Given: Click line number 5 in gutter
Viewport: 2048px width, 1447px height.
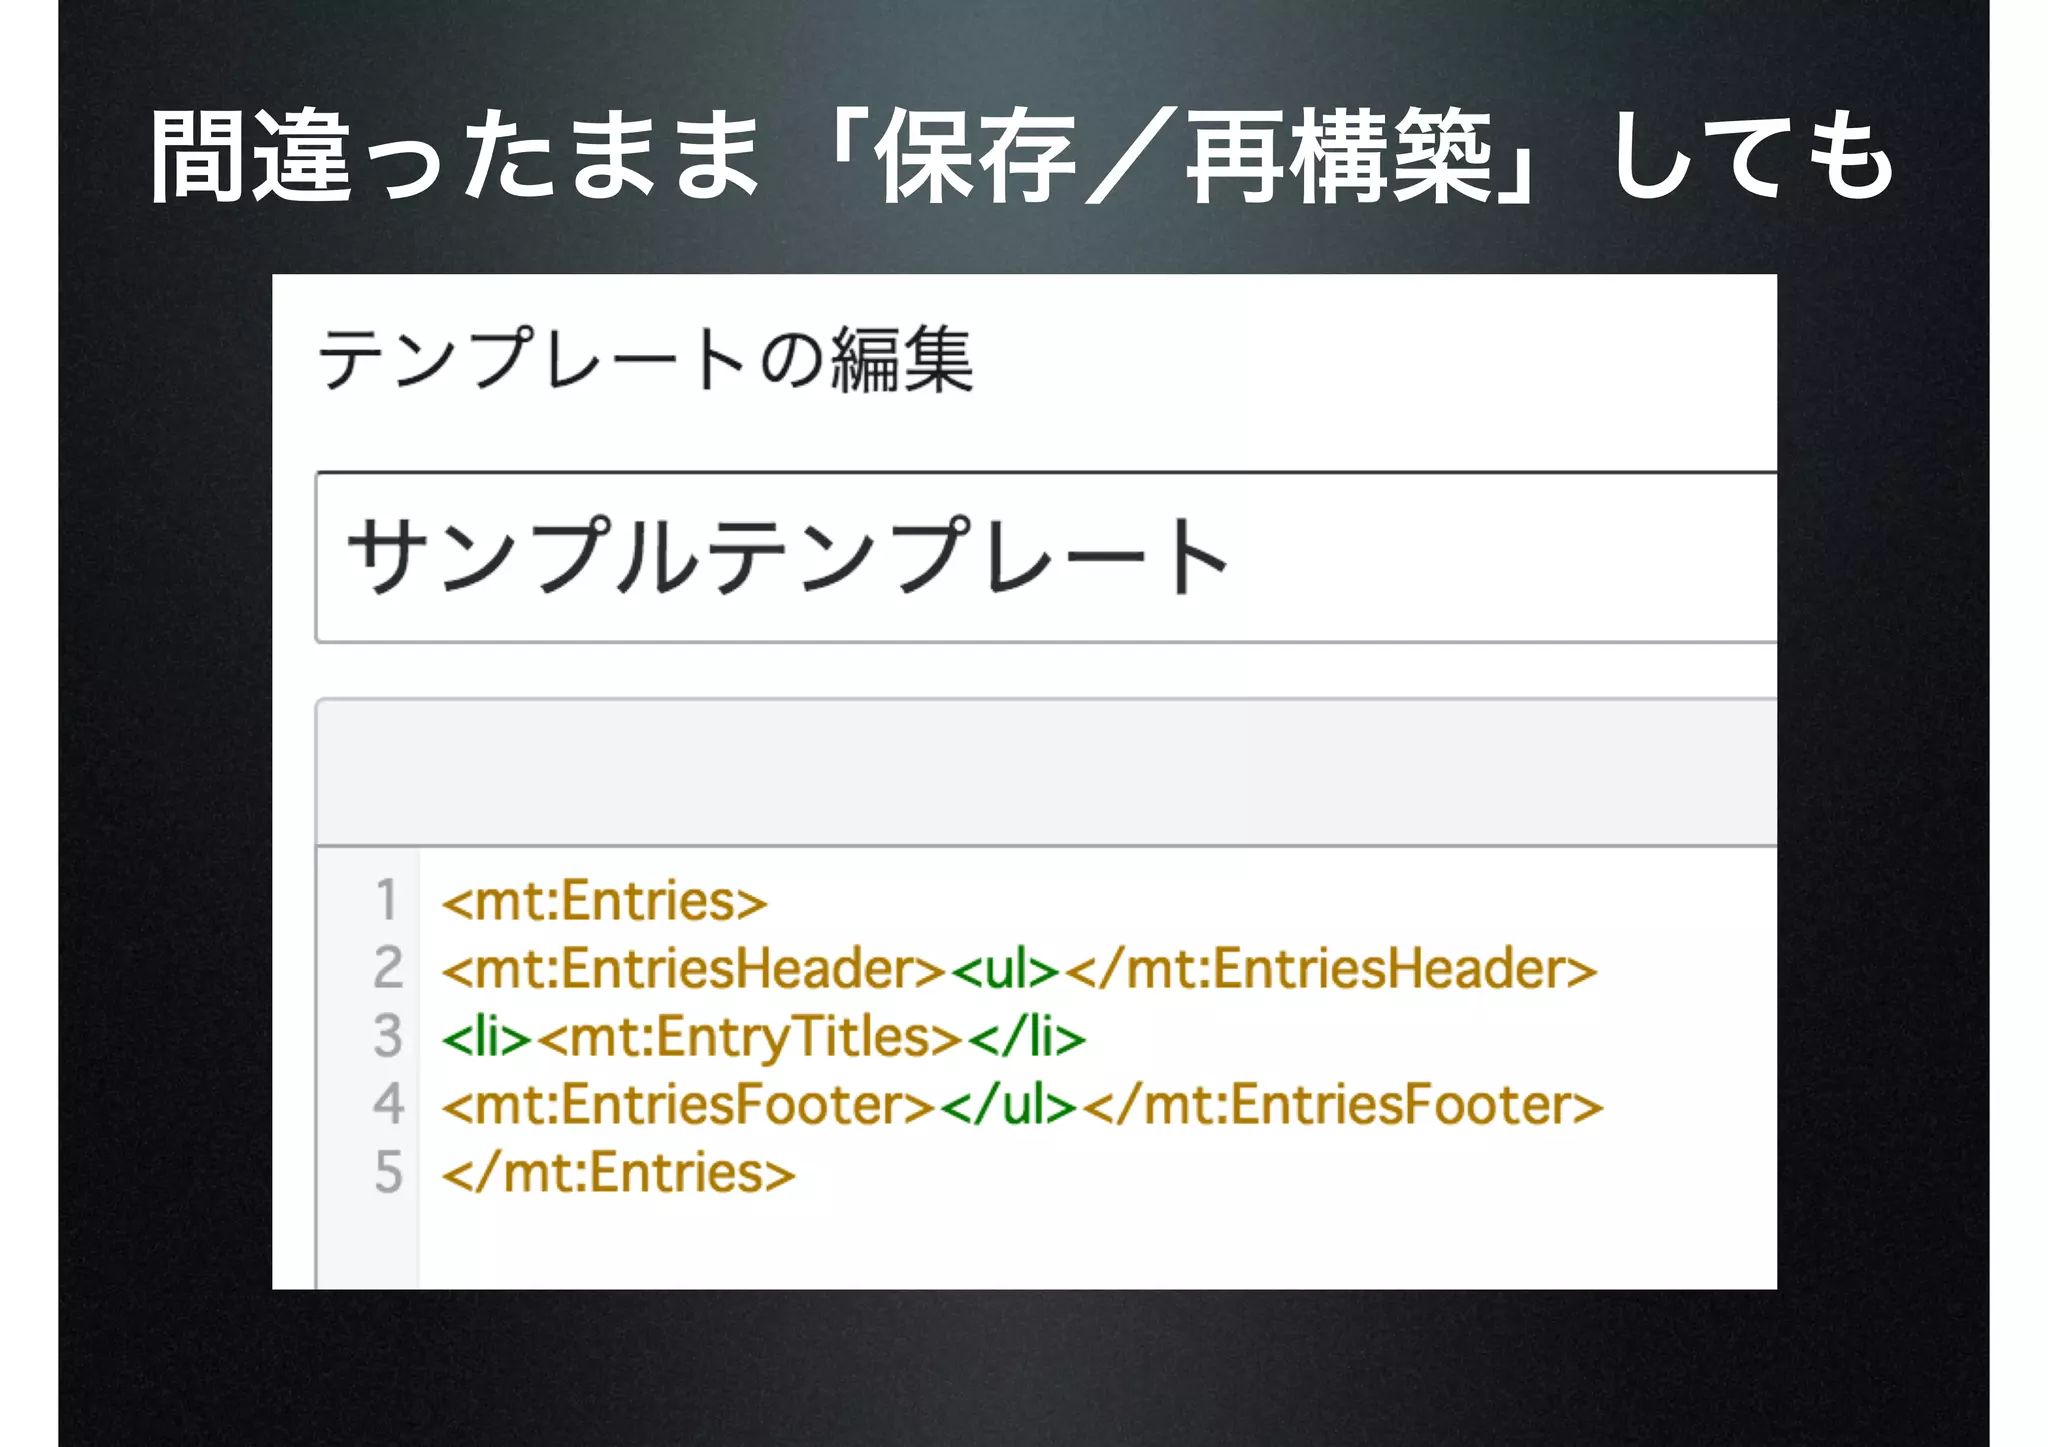Looking at the screenshot, I should coord(387,1172).
